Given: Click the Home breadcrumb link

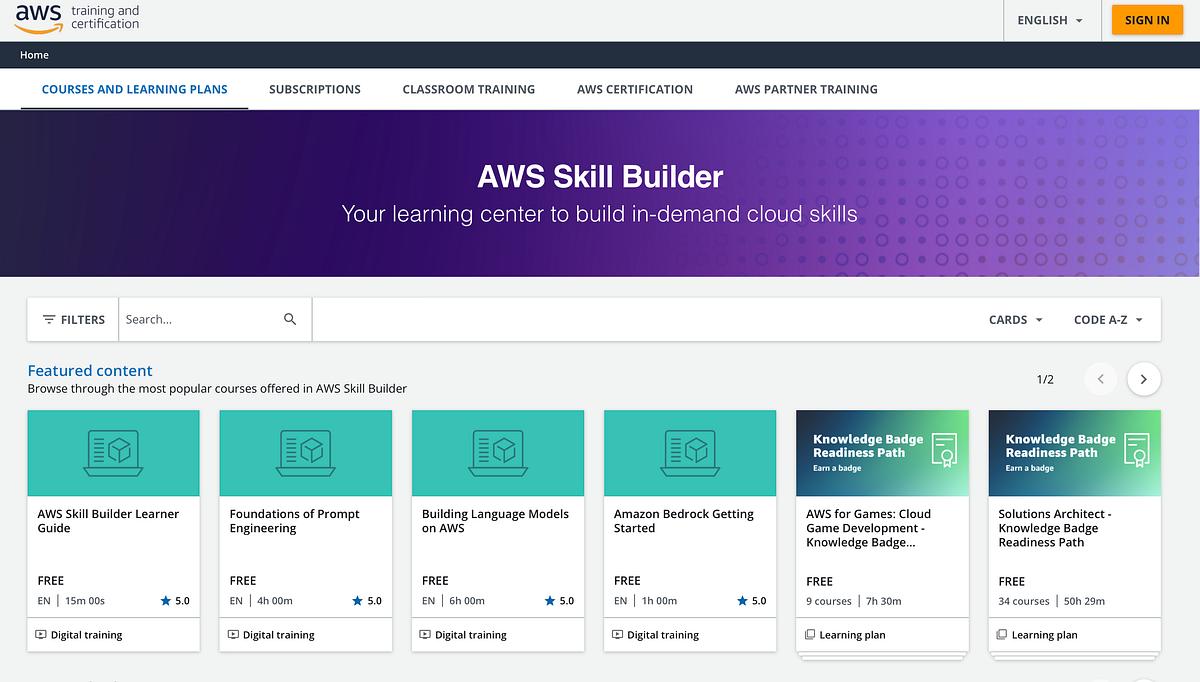Looking at the screenshot, I should coord(34,55).
